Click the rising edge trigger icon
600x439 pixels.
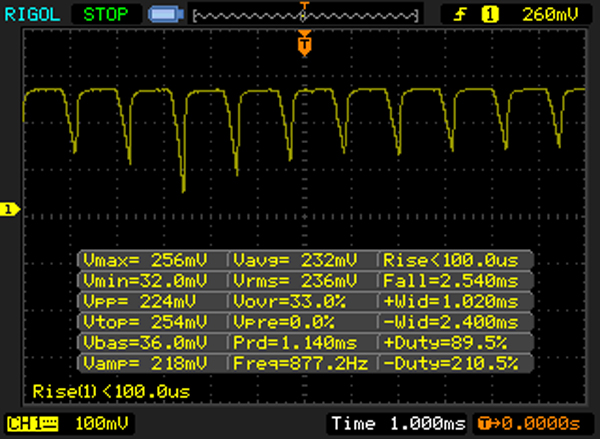click(460, 15)
